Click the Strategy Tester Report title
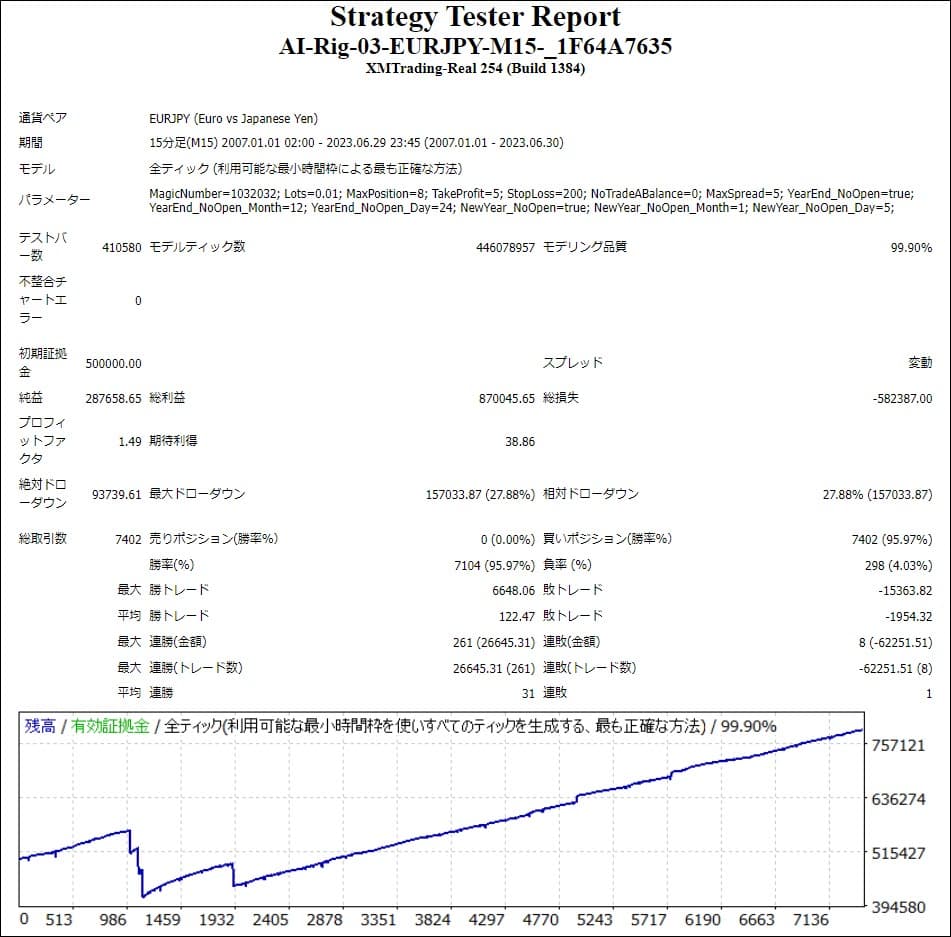 point(475,17)
